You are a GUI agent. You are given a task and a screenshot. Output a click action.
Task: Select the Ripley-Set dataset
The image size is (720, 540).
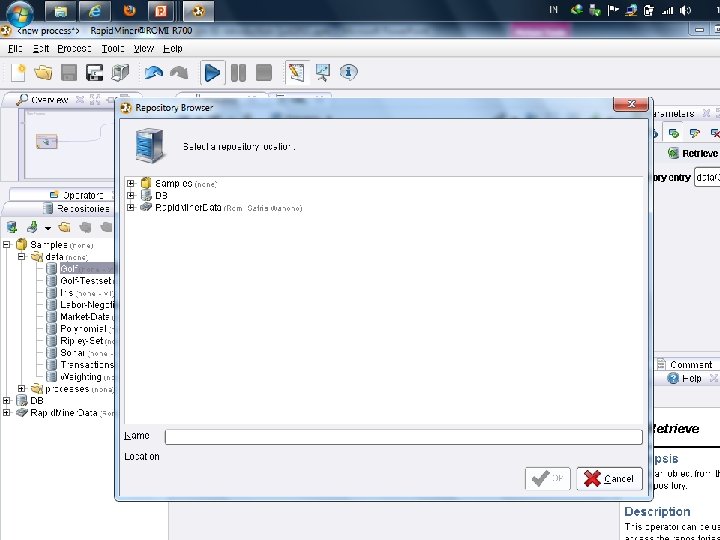click(x=80, y=341)
